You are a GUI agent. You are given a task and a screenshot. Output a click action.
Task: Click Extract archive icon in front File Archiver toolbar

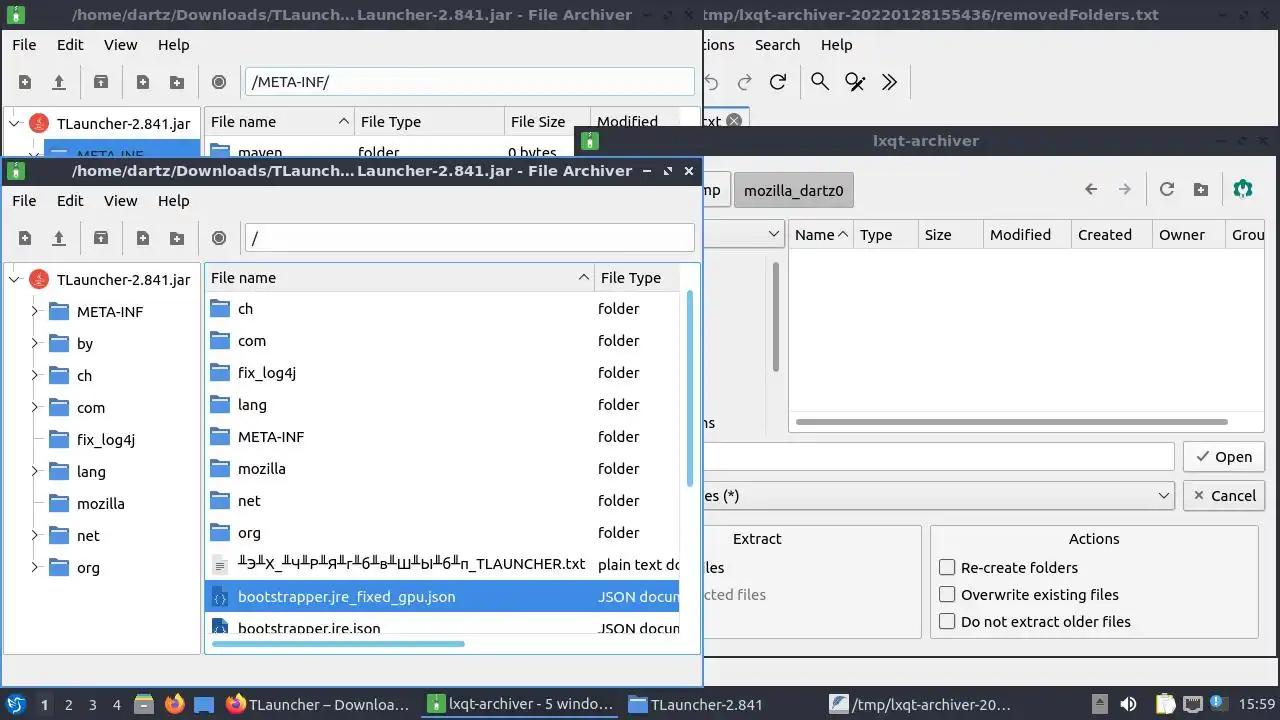[x=101, y=238]
